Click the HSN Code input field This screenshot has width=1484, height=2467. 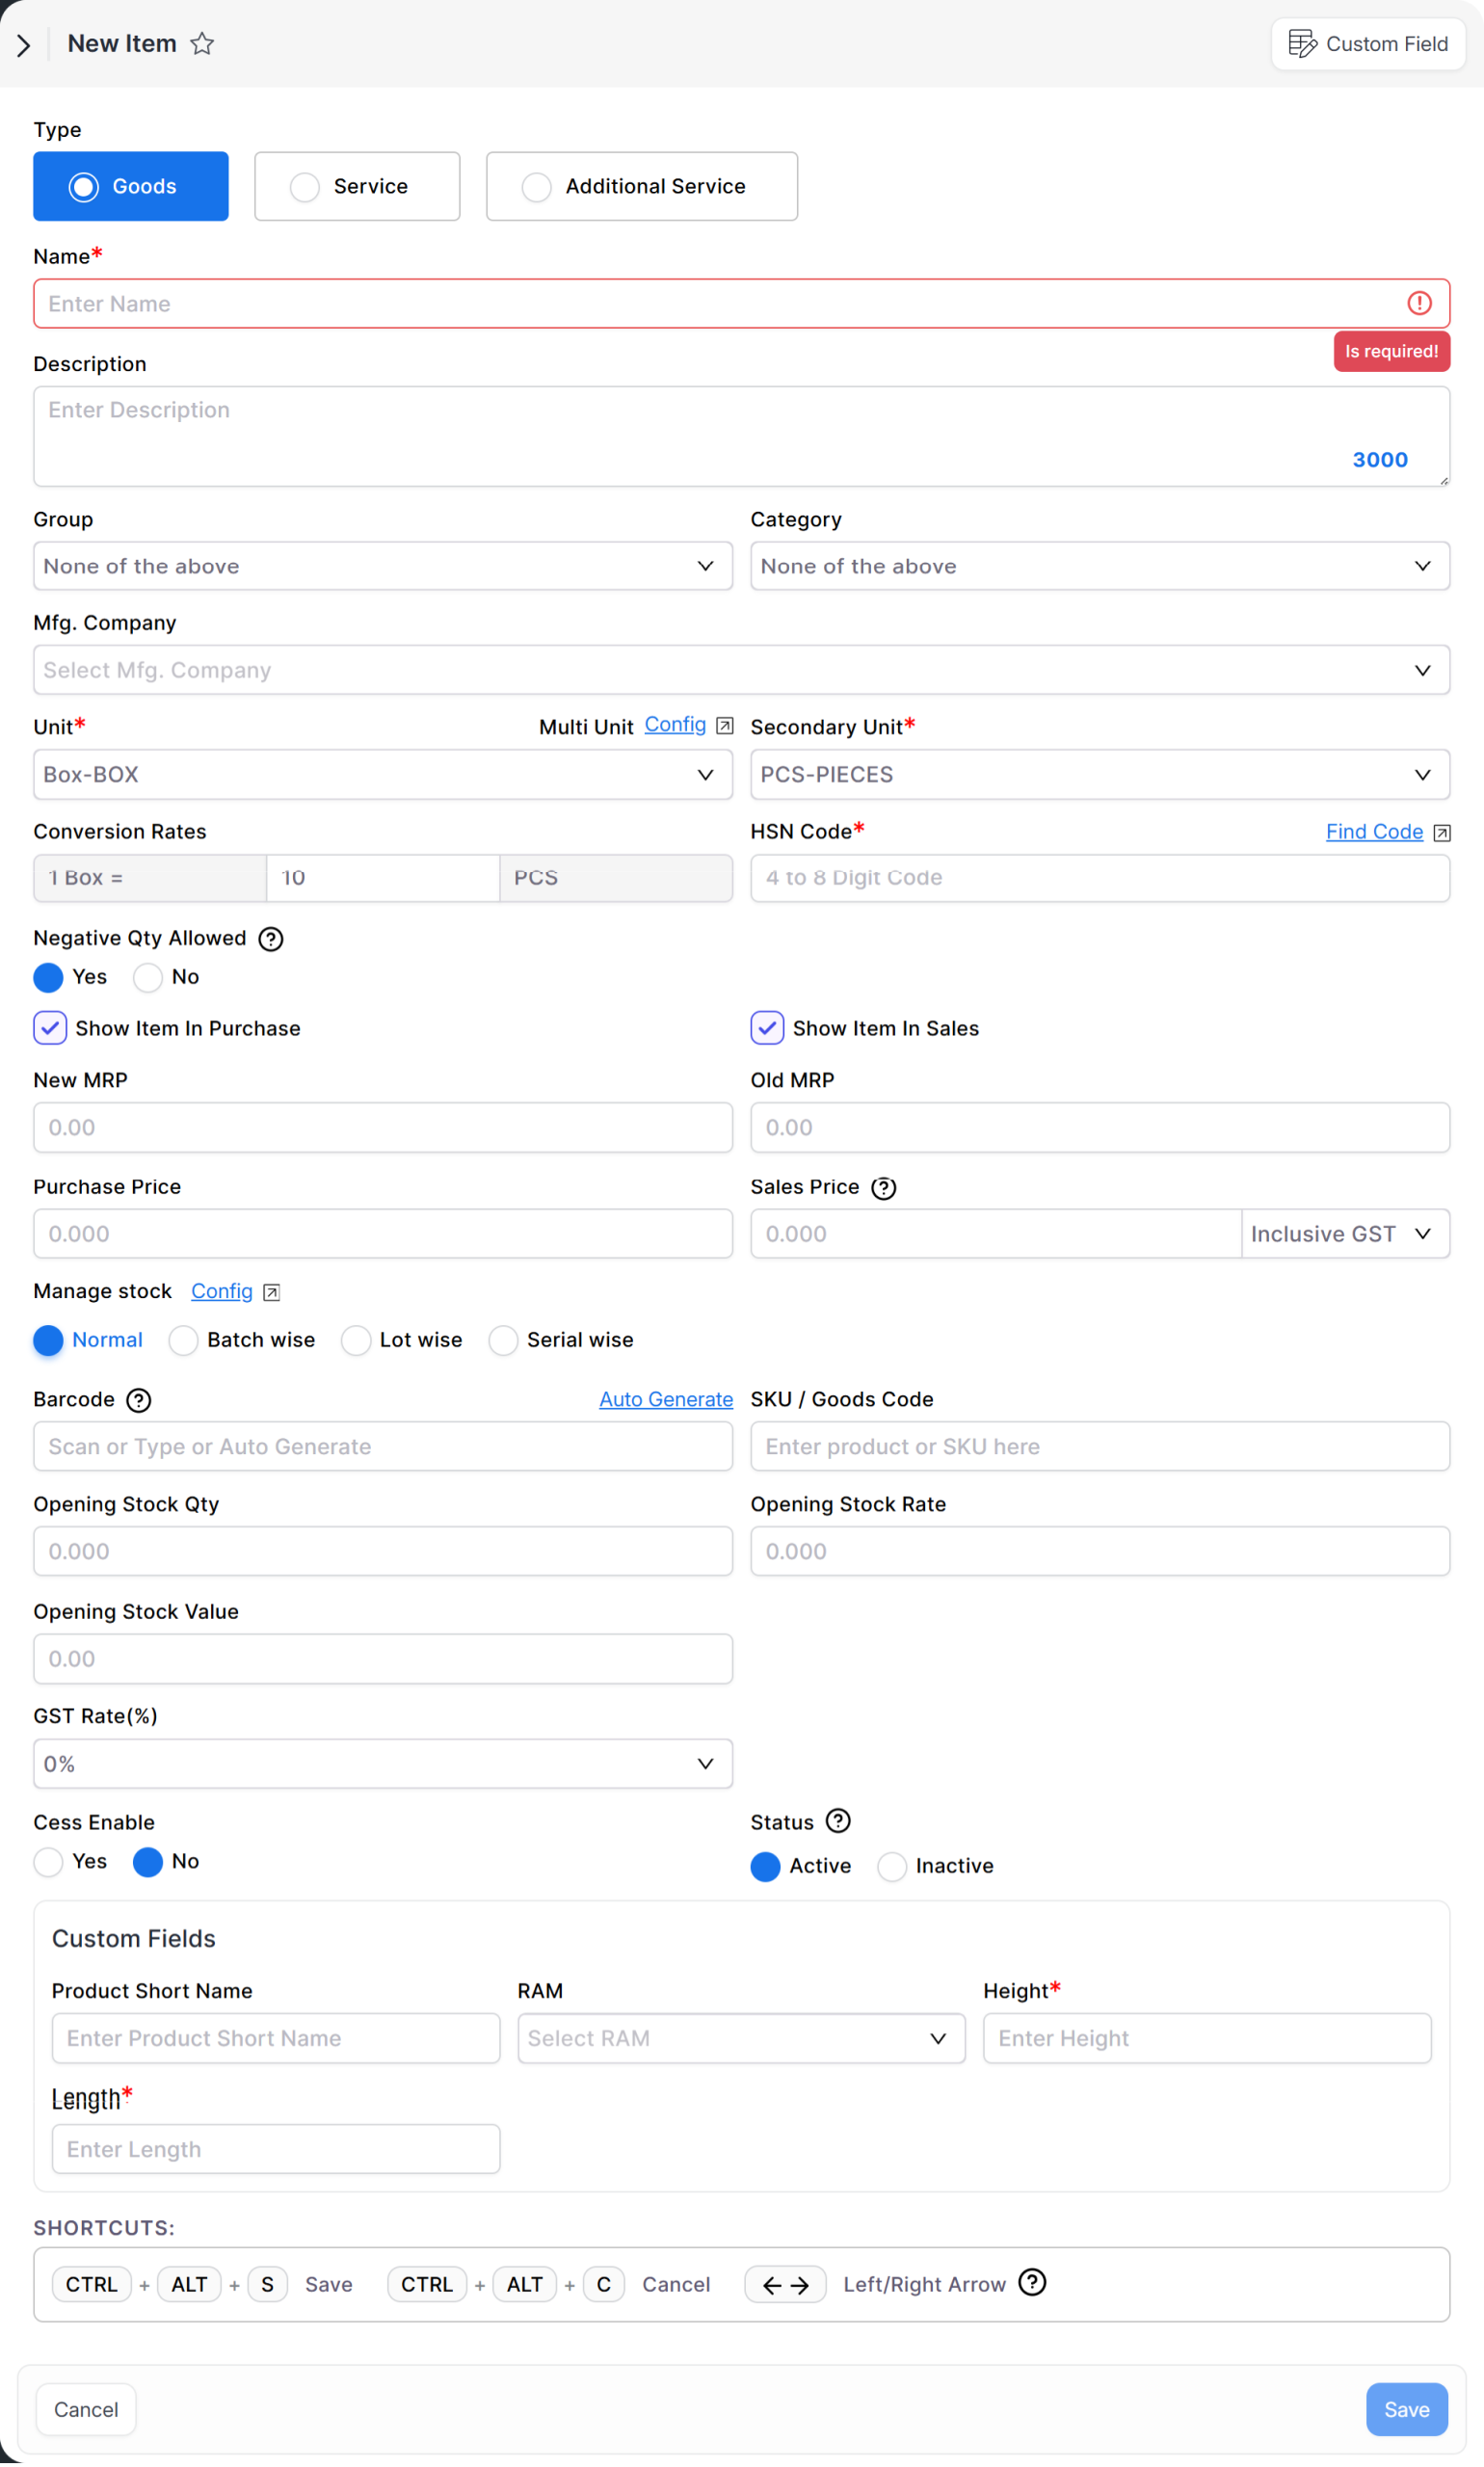[x=1099, y=878]
